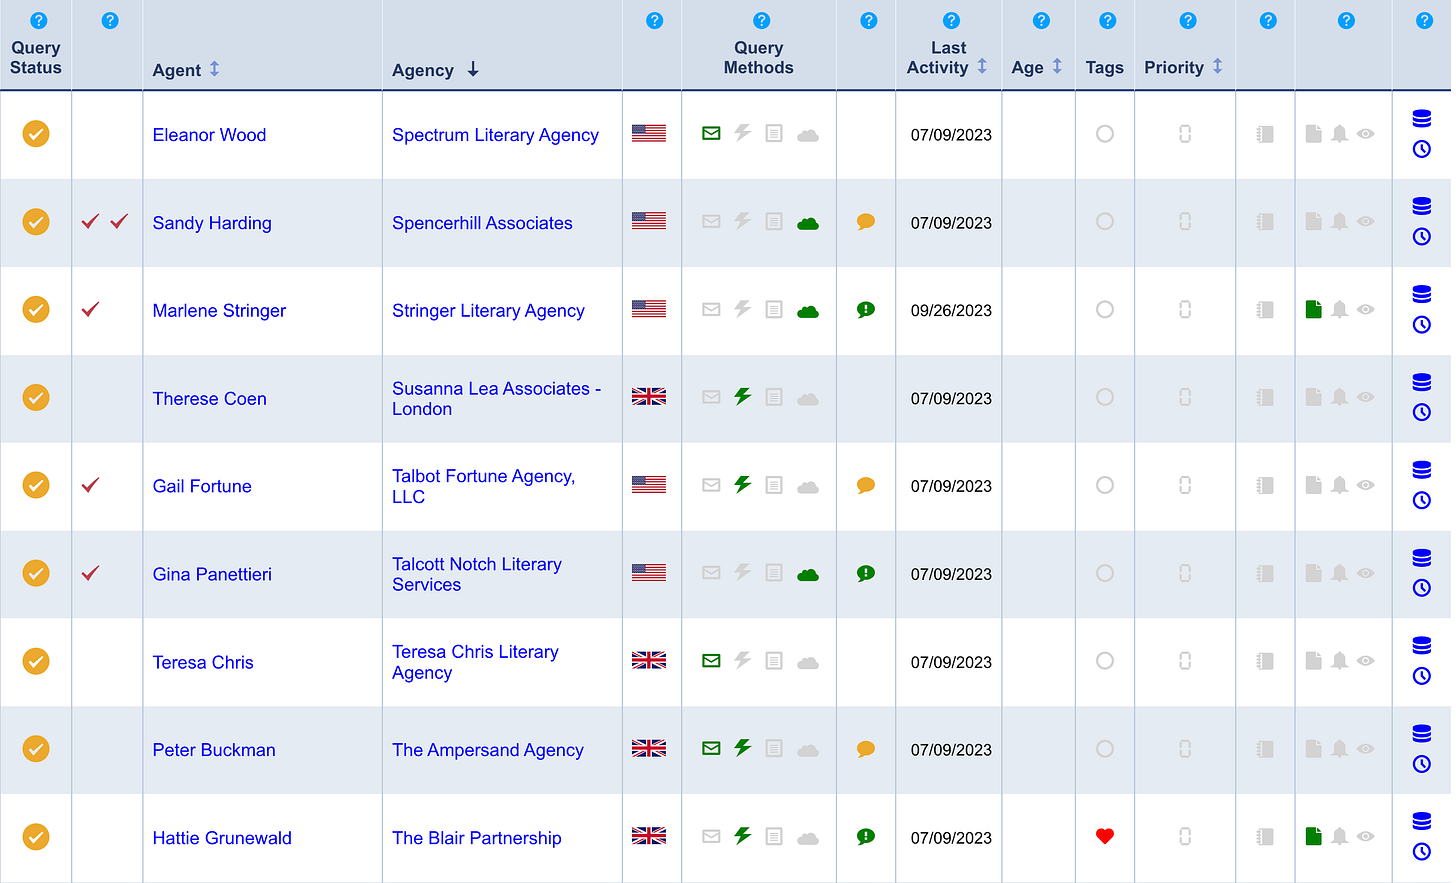Toggle Marlene Stringer's eye watch icon
The height and width of the screenshot is (883, 1456).
pyautogui.click(x=1366, y=309)
